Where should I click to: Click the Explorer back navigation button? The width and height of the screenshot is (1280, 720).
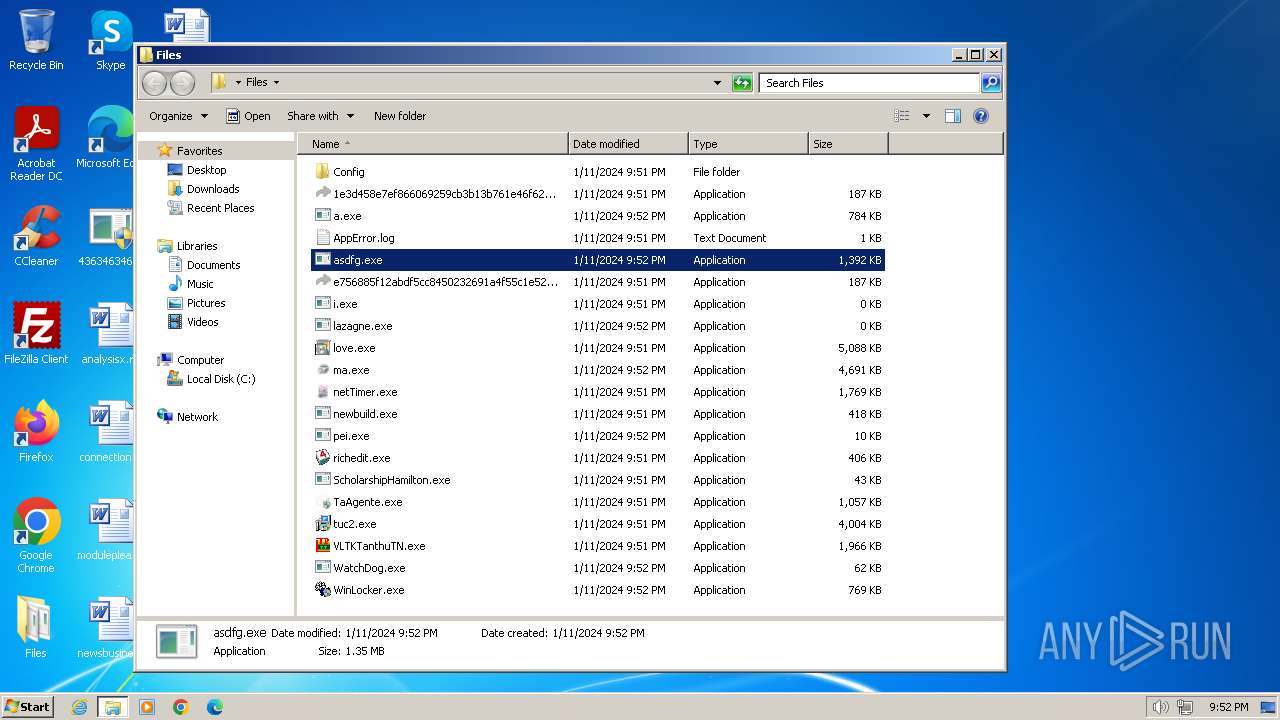154,83
